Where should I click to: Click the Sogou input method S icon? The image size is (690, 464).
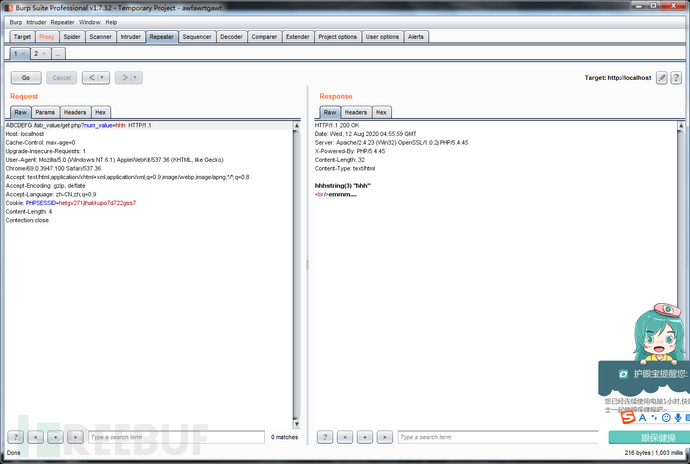coord(628,417)
